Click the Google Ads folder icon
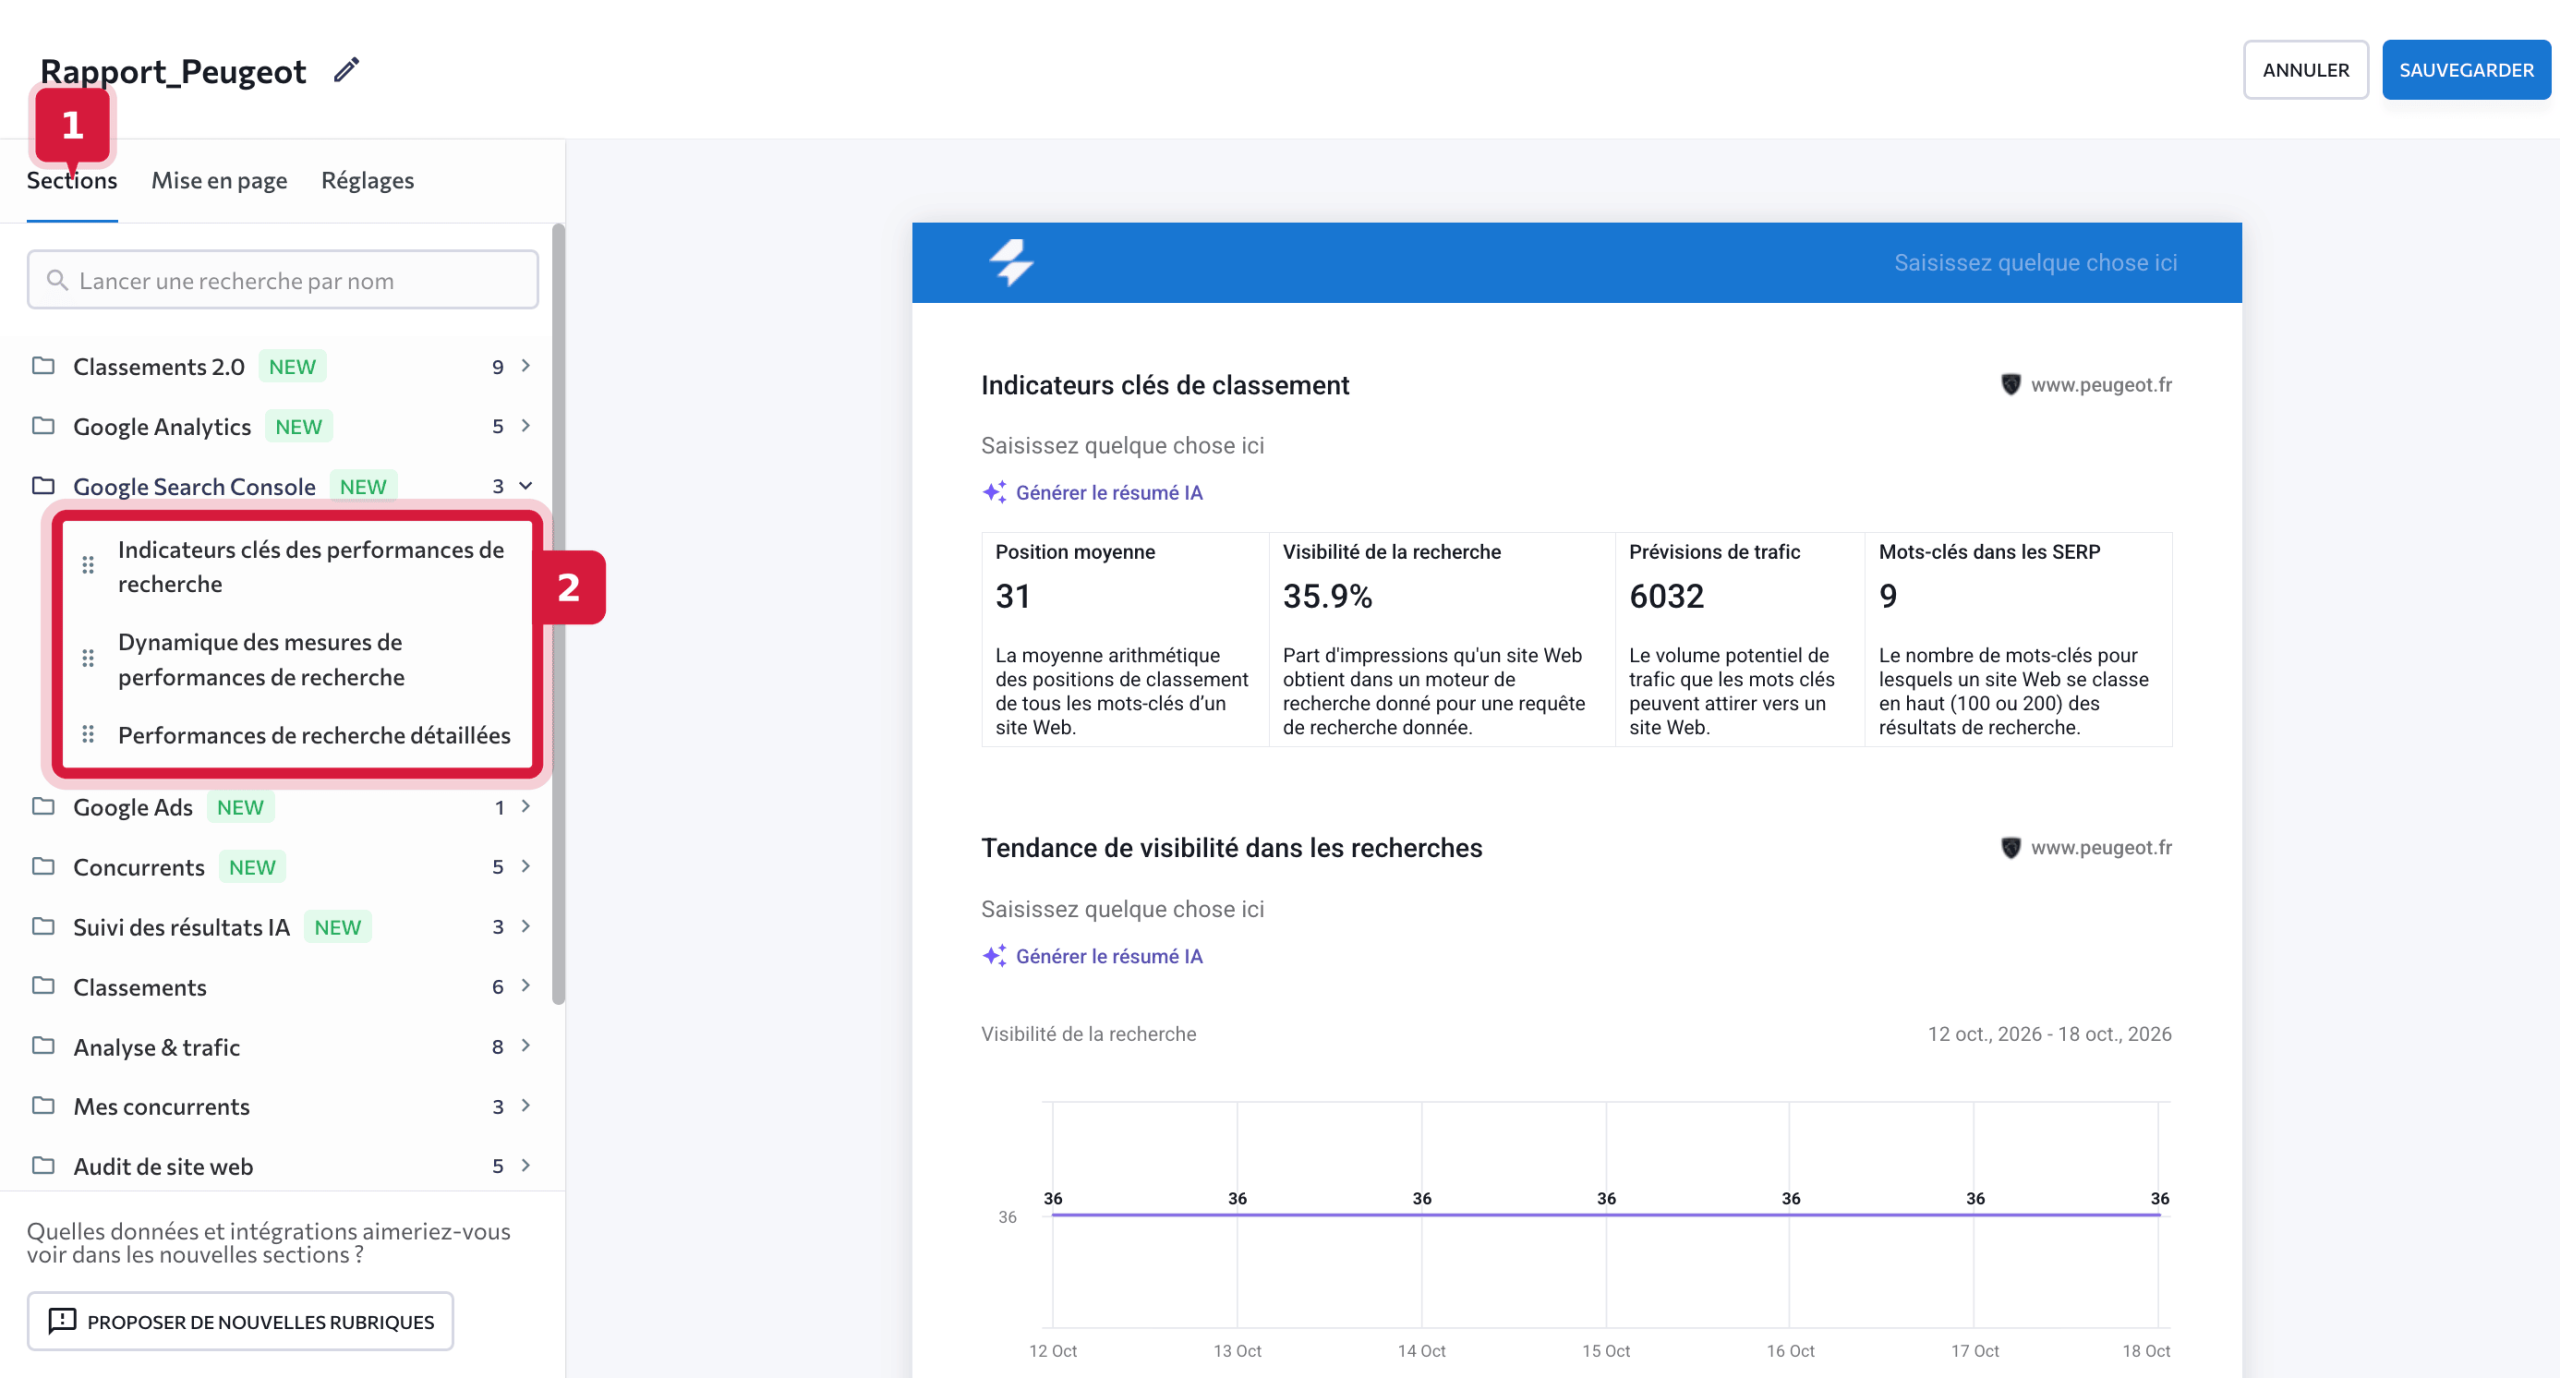Image resolution: width=2560 pixels, height=1378 pixels. 43,806
